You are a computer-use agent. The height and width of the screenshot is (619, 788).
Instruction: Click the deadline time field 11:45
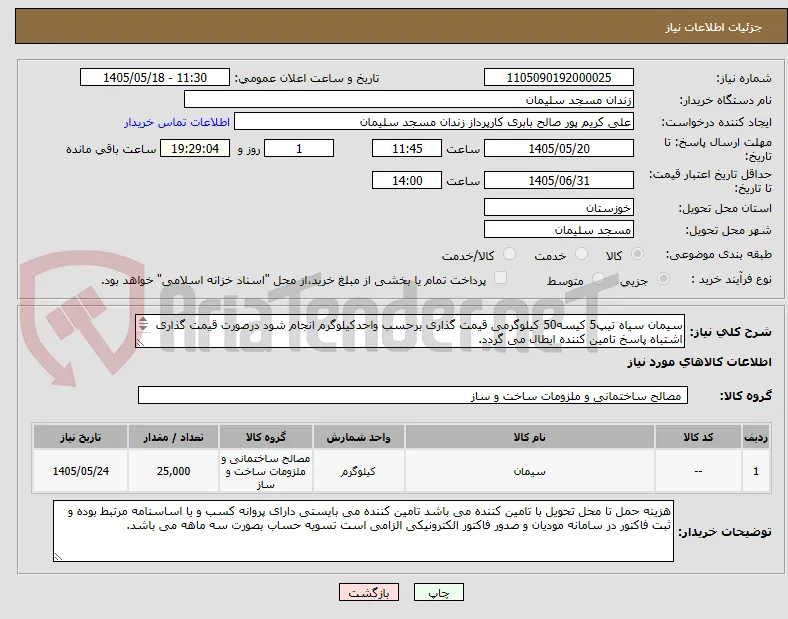pos(407,149)
